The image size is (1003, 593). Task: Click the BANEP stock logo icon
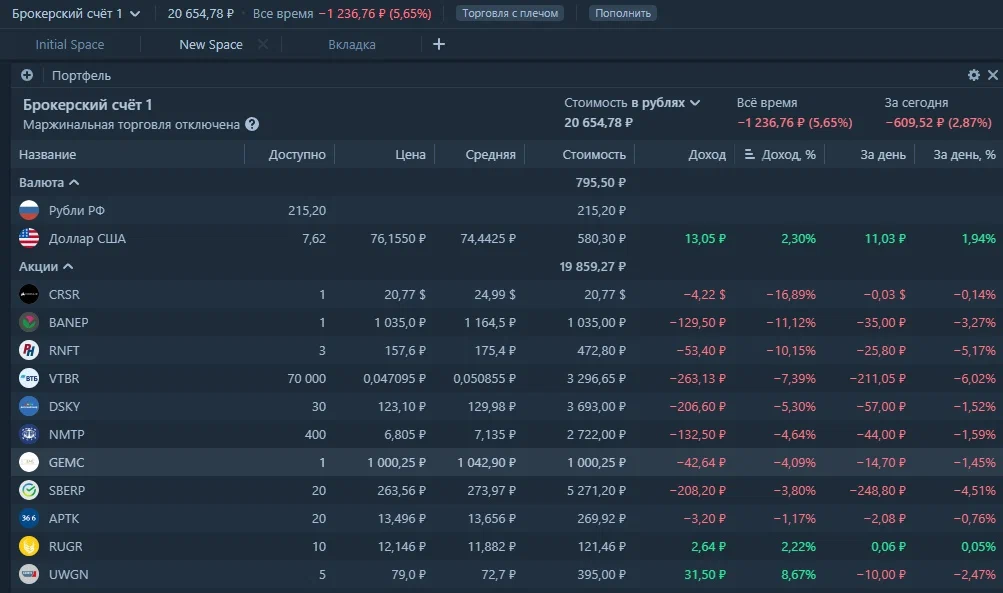point(29,322)
